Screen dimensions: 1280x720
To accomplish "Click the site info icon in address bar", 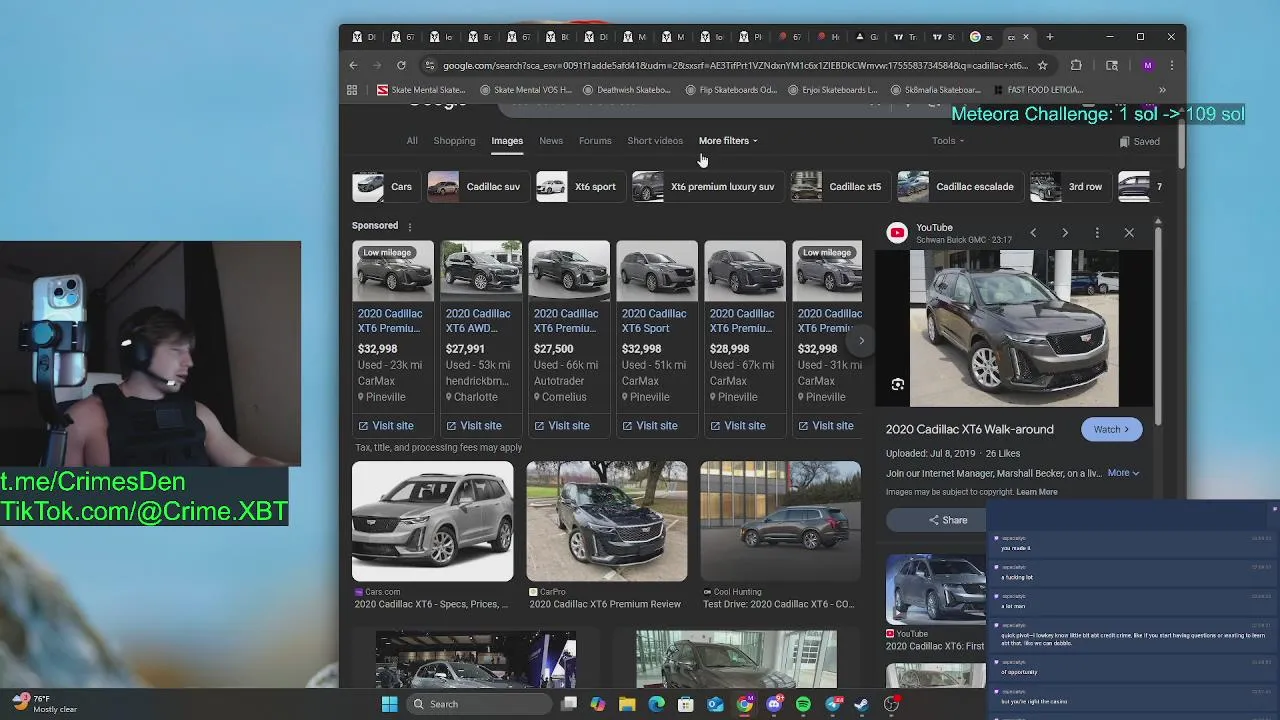I will pyautogui.click(x=430, y=65).
